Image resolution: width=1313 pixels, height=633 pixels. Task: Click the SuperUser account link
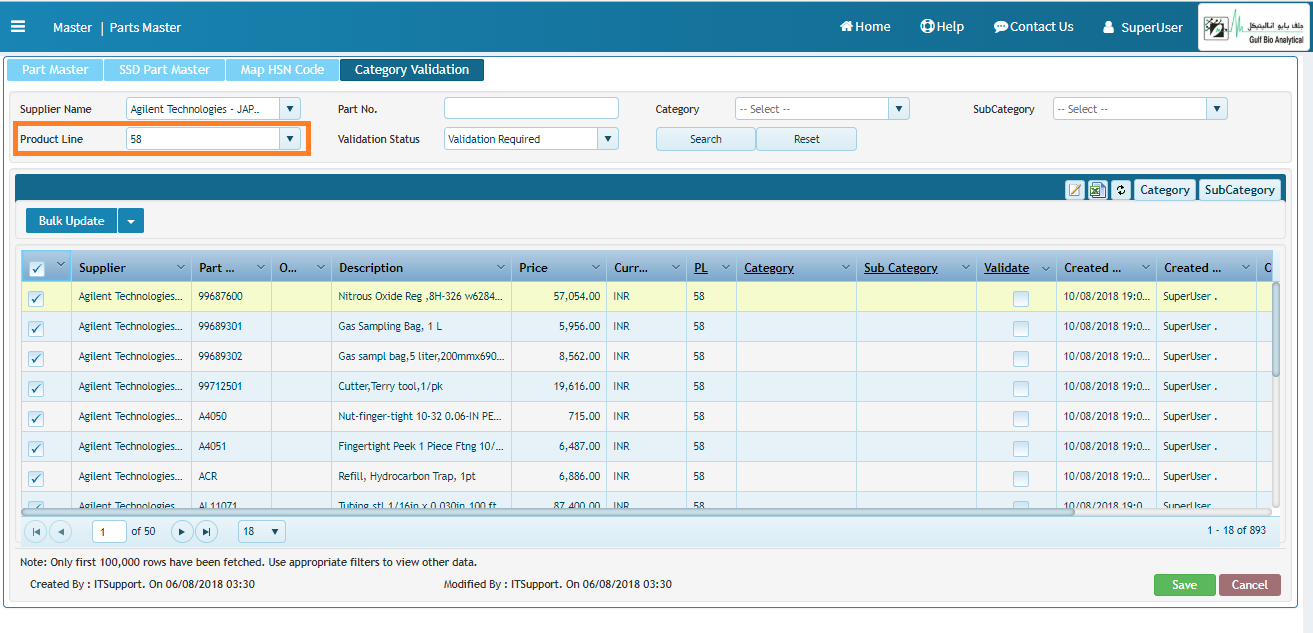click(x=1142, y=28)
